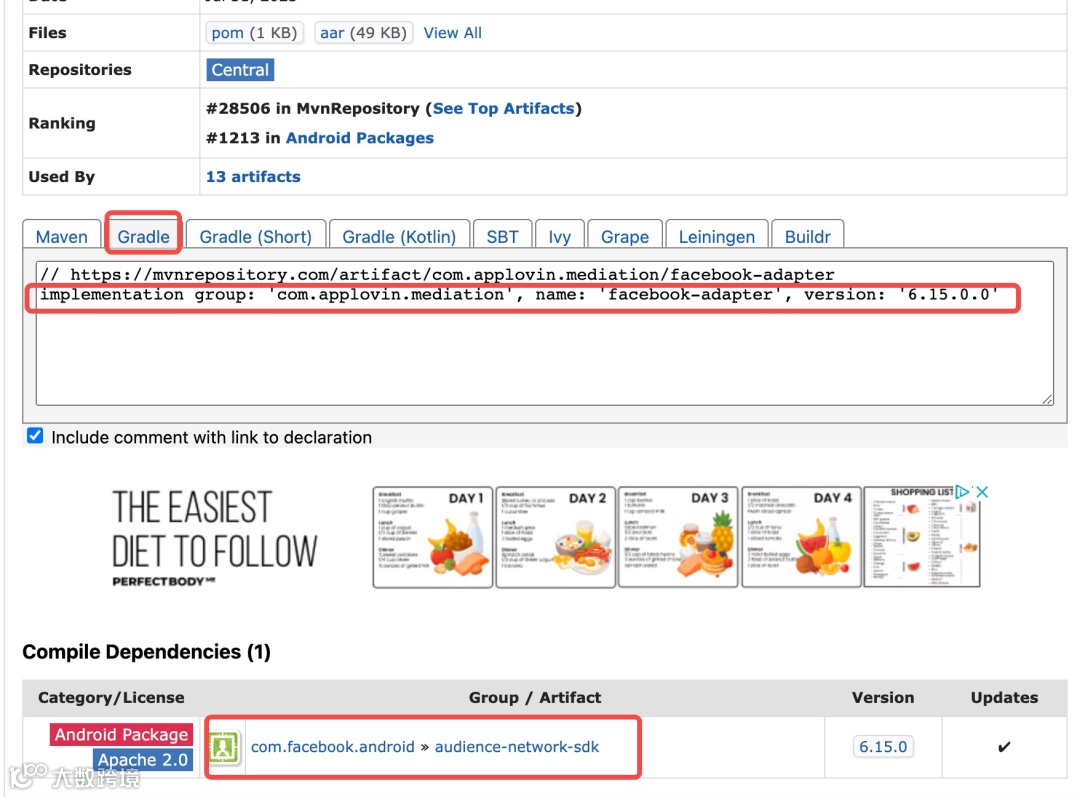1080x797 pixels.
Task: Open the DAY 1 meal plan thumbnail
Action: [x=433, y=537]
